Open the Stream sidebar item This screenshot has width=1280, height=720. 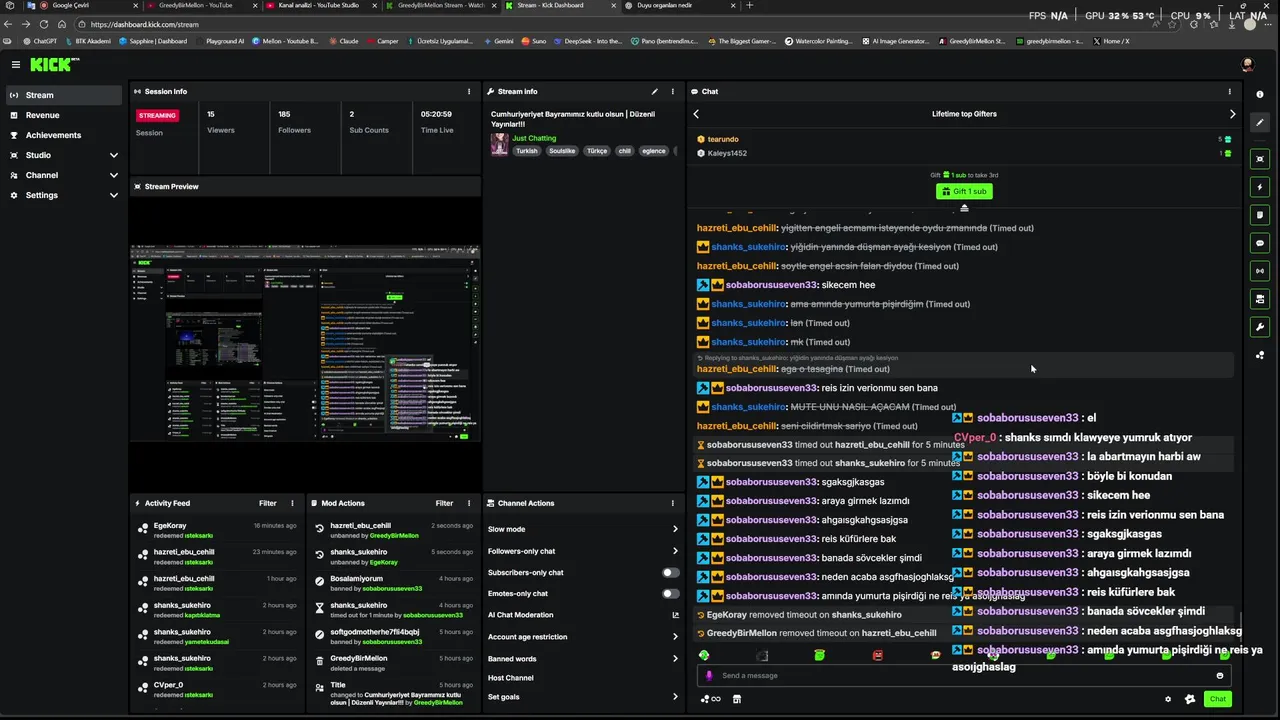pos(64,95)
